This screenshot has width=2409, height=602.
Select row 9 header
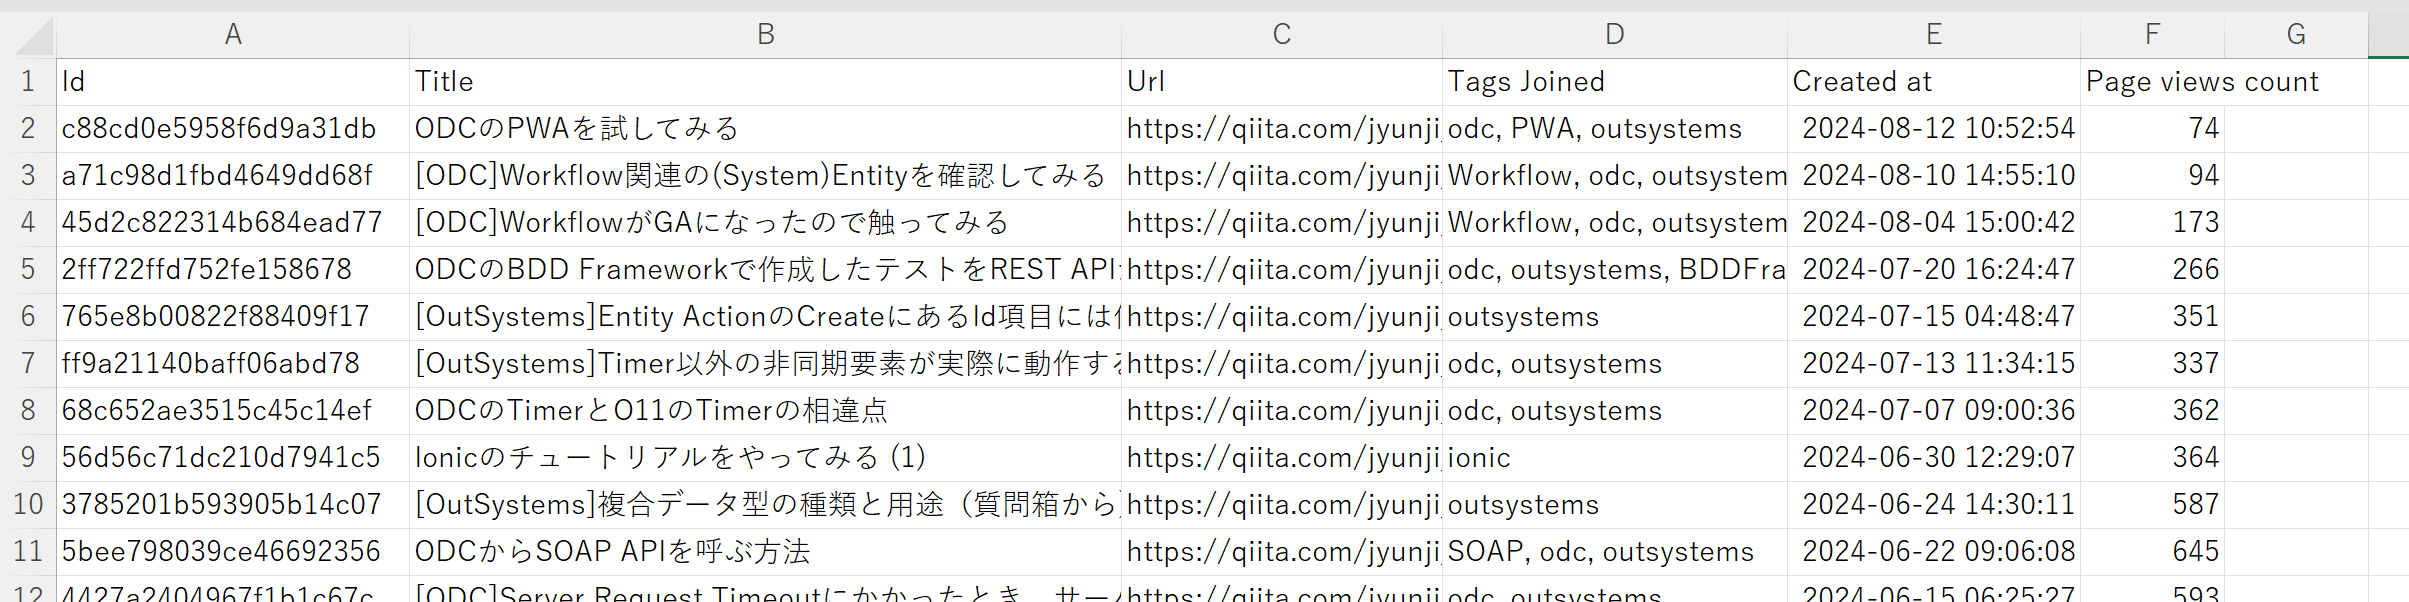click(x=28, y=458)
